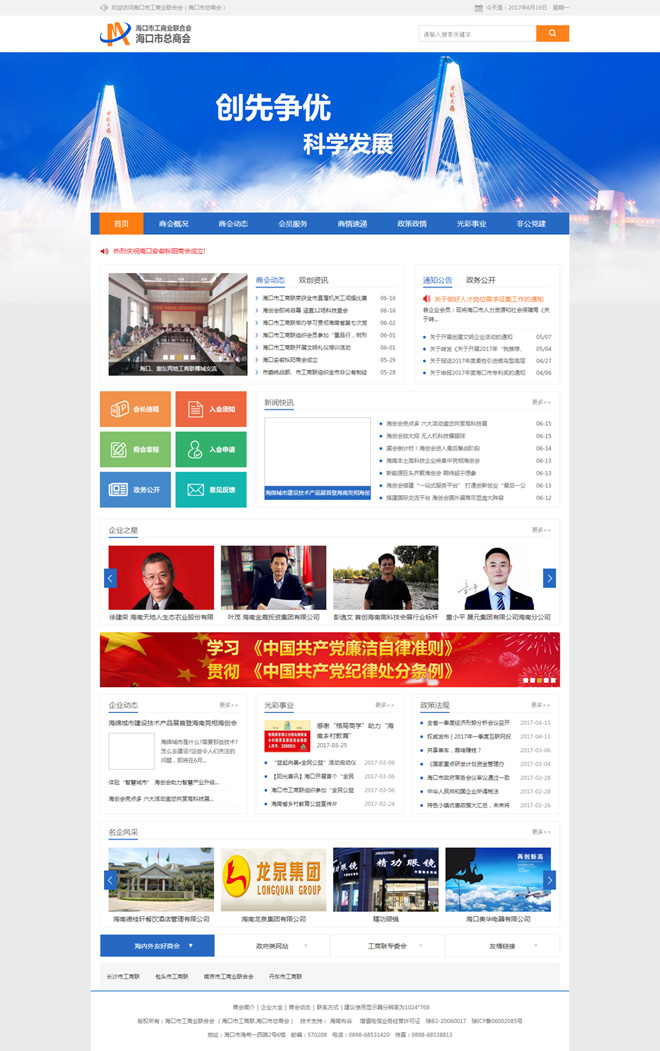This screenshot has width=660, height=1051.
Task: Open the 长沙市工商联 friendly link
Action: (x=123, y=975)
